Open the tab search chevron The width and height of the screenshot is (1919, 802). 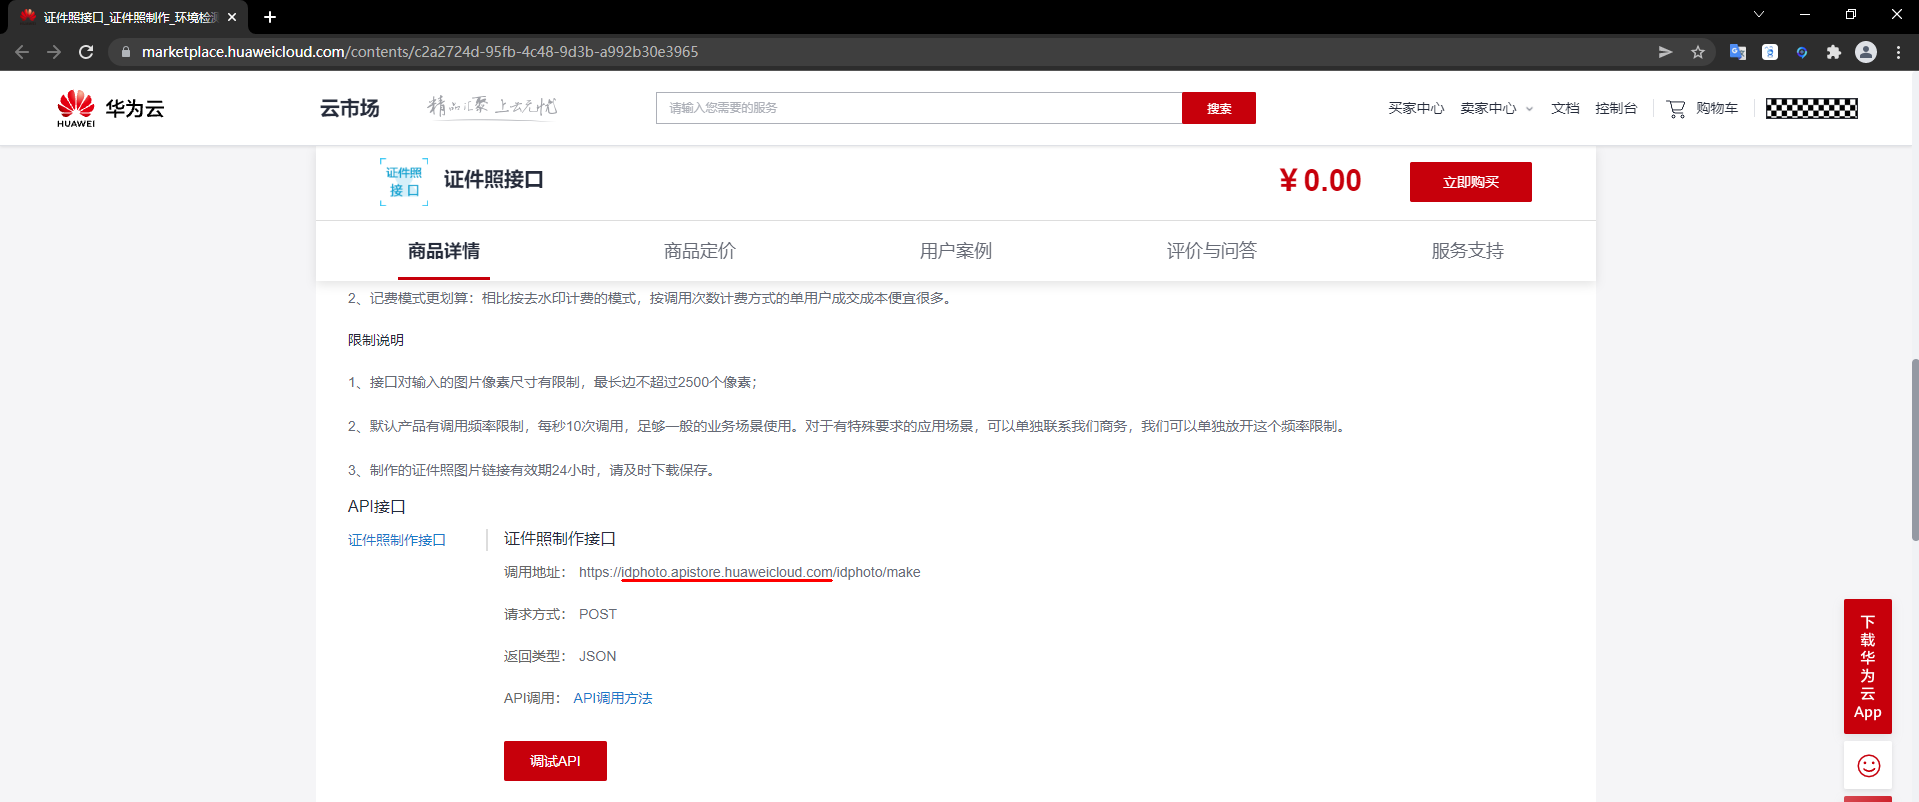1759,14
